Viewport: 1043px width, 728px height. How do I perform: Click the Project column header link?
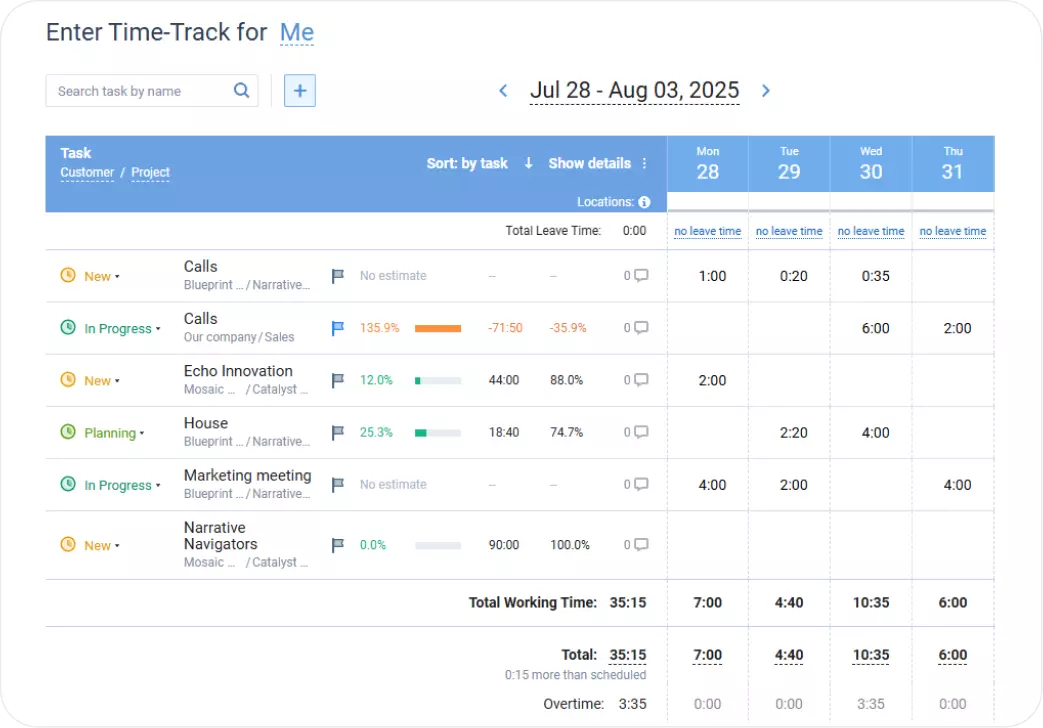[150, 172]
